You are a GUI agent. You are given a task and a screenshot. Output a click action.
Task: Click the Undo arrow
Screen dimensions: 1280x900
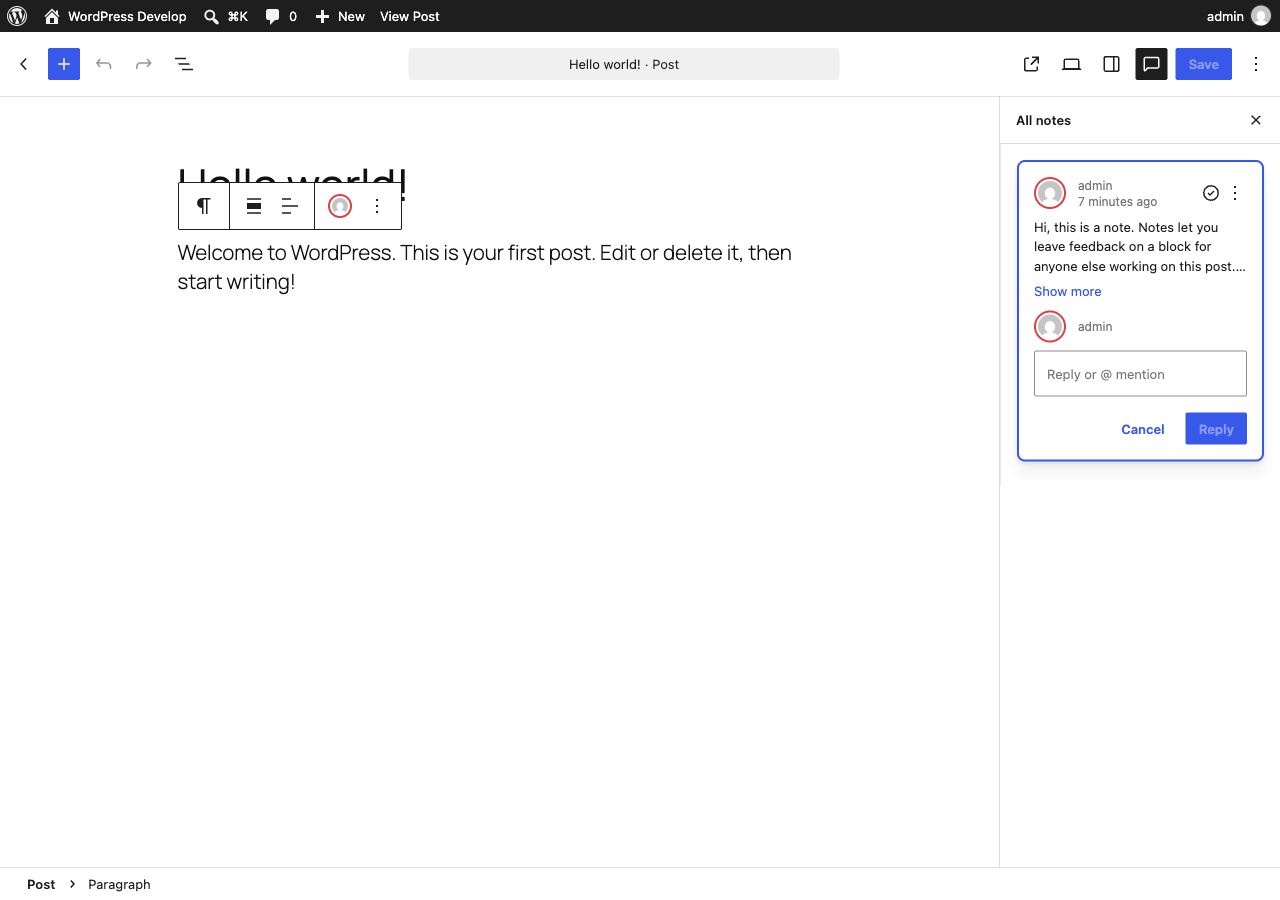click(x=104, y=64)
